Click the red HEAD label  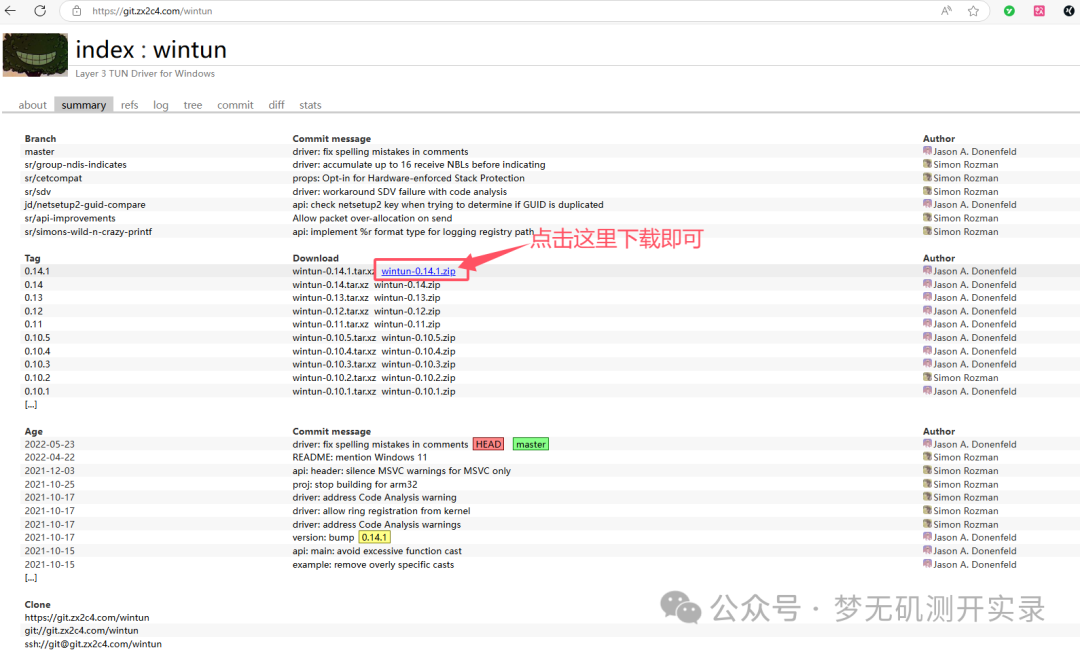[x=488, y=444]
